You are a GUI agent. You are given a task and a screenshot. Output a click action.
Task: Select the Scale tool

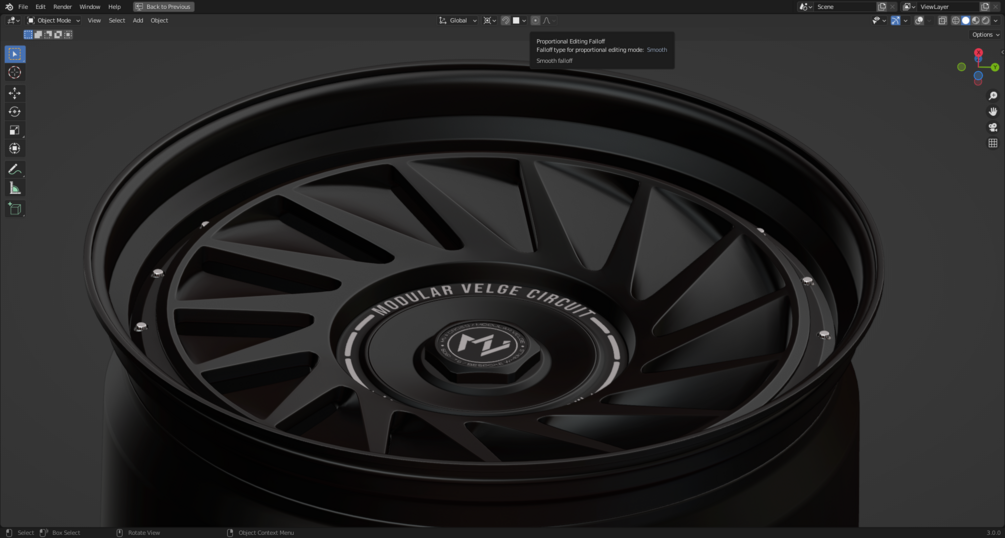click(x=15, y=130)
